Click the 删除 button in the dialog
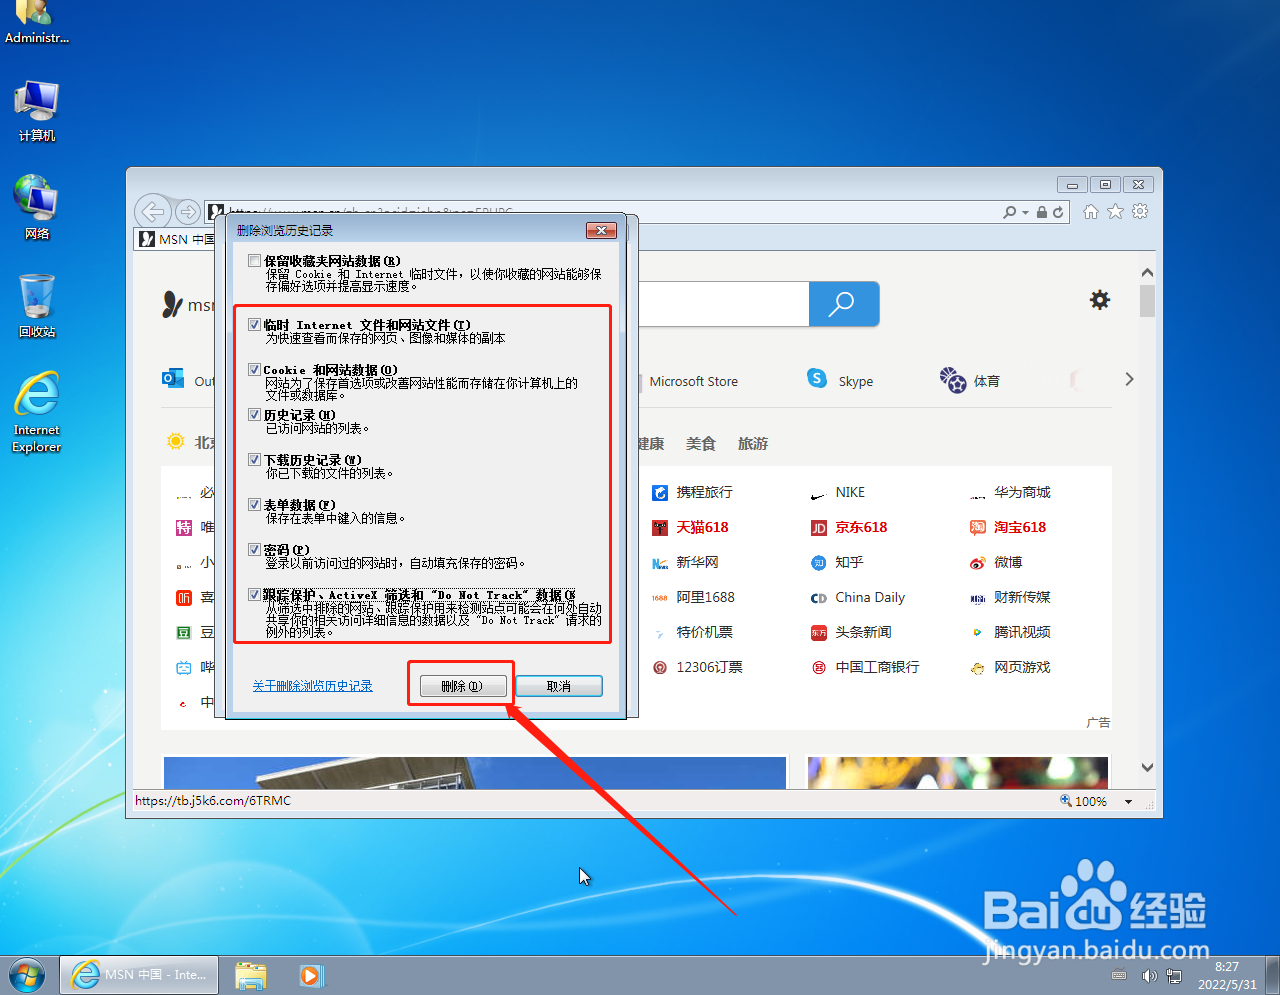 click(x=462, y=686)
